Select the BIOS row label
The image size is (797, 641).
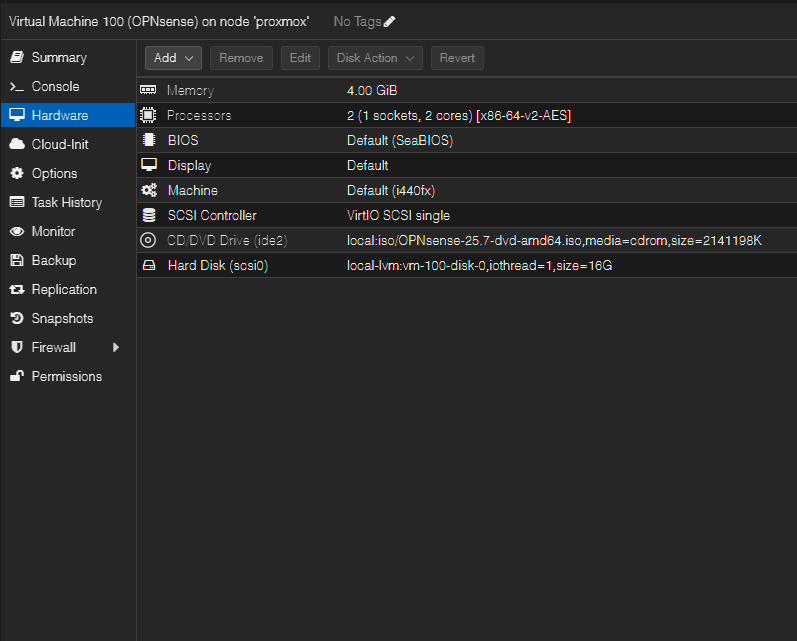[183, 140]
